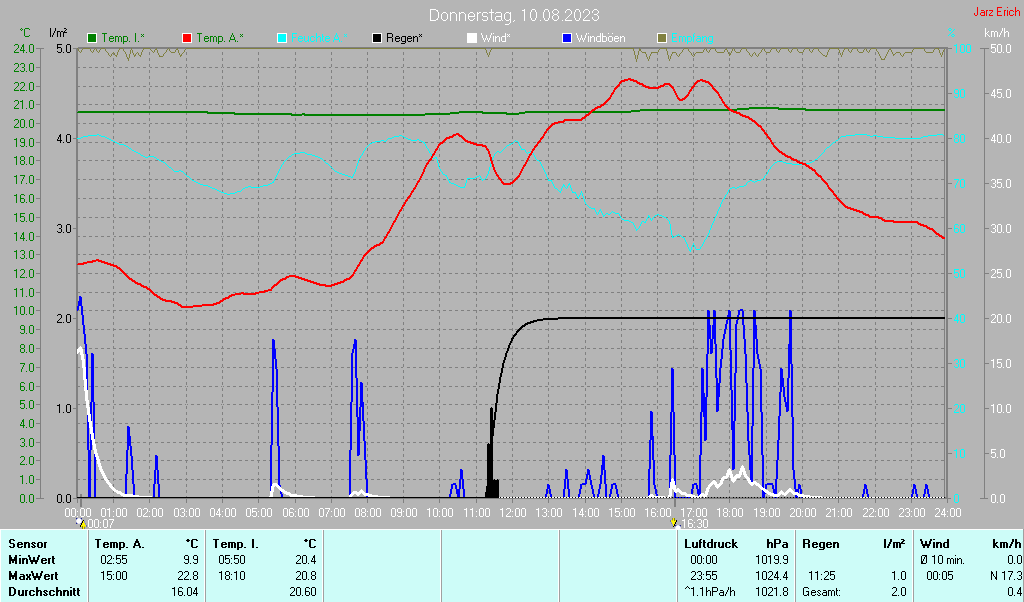The height and width of the screenshot is (602, 1024).
Task: Click the 'Gesamt:' rain total label
Action: (x=822, y=592)
